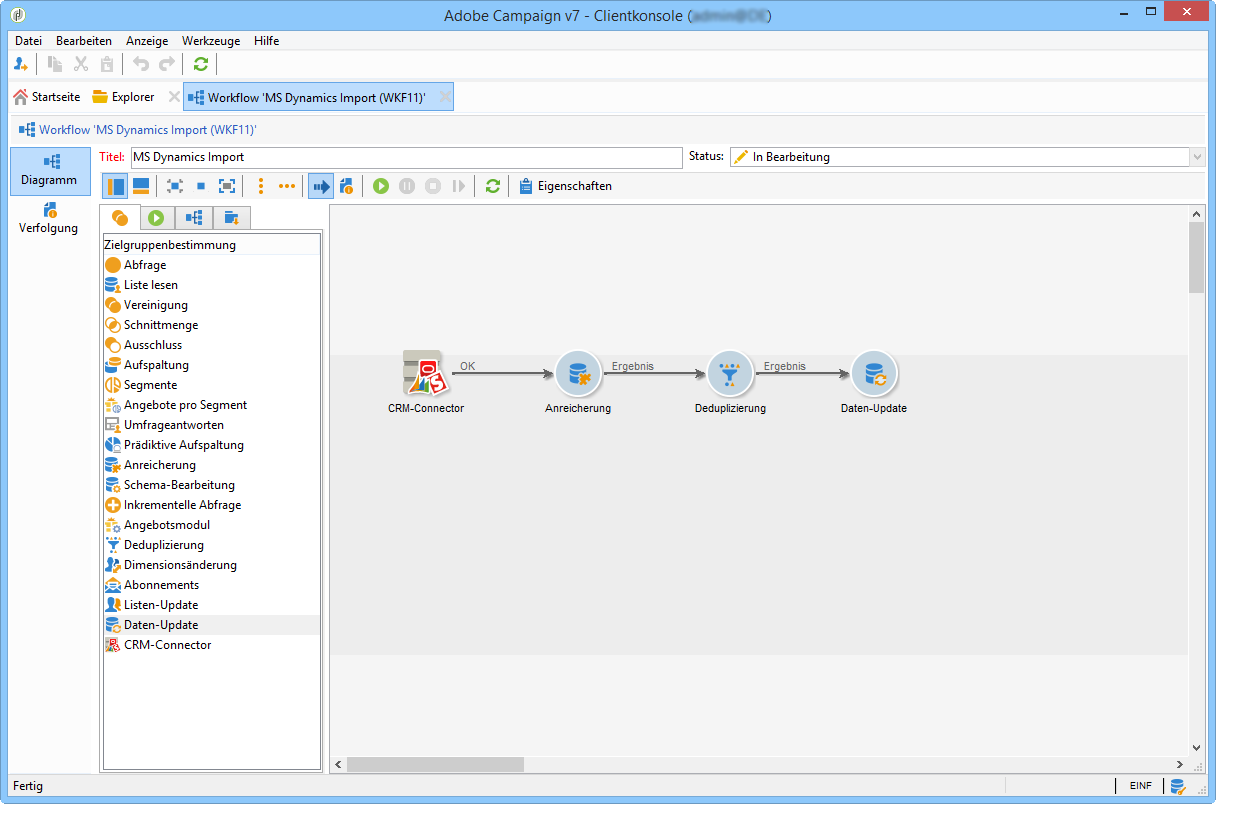Viewport: 1233px width, 822px height.
Task: Select the flow control palette tab
Action: [194, 218]
